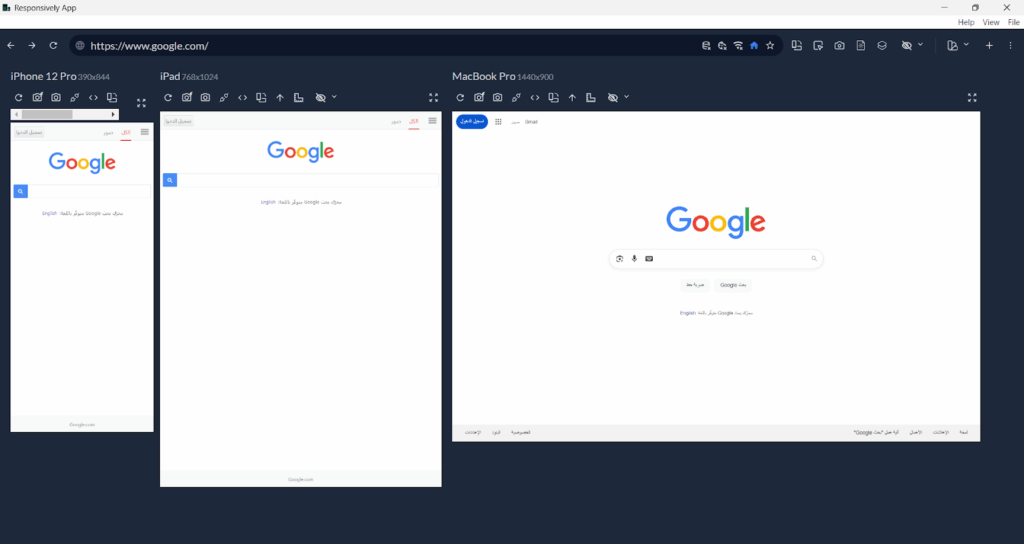Rotate all devices from the main toolbar
This screenshot has height=544, width=1024.
[797, 46]
